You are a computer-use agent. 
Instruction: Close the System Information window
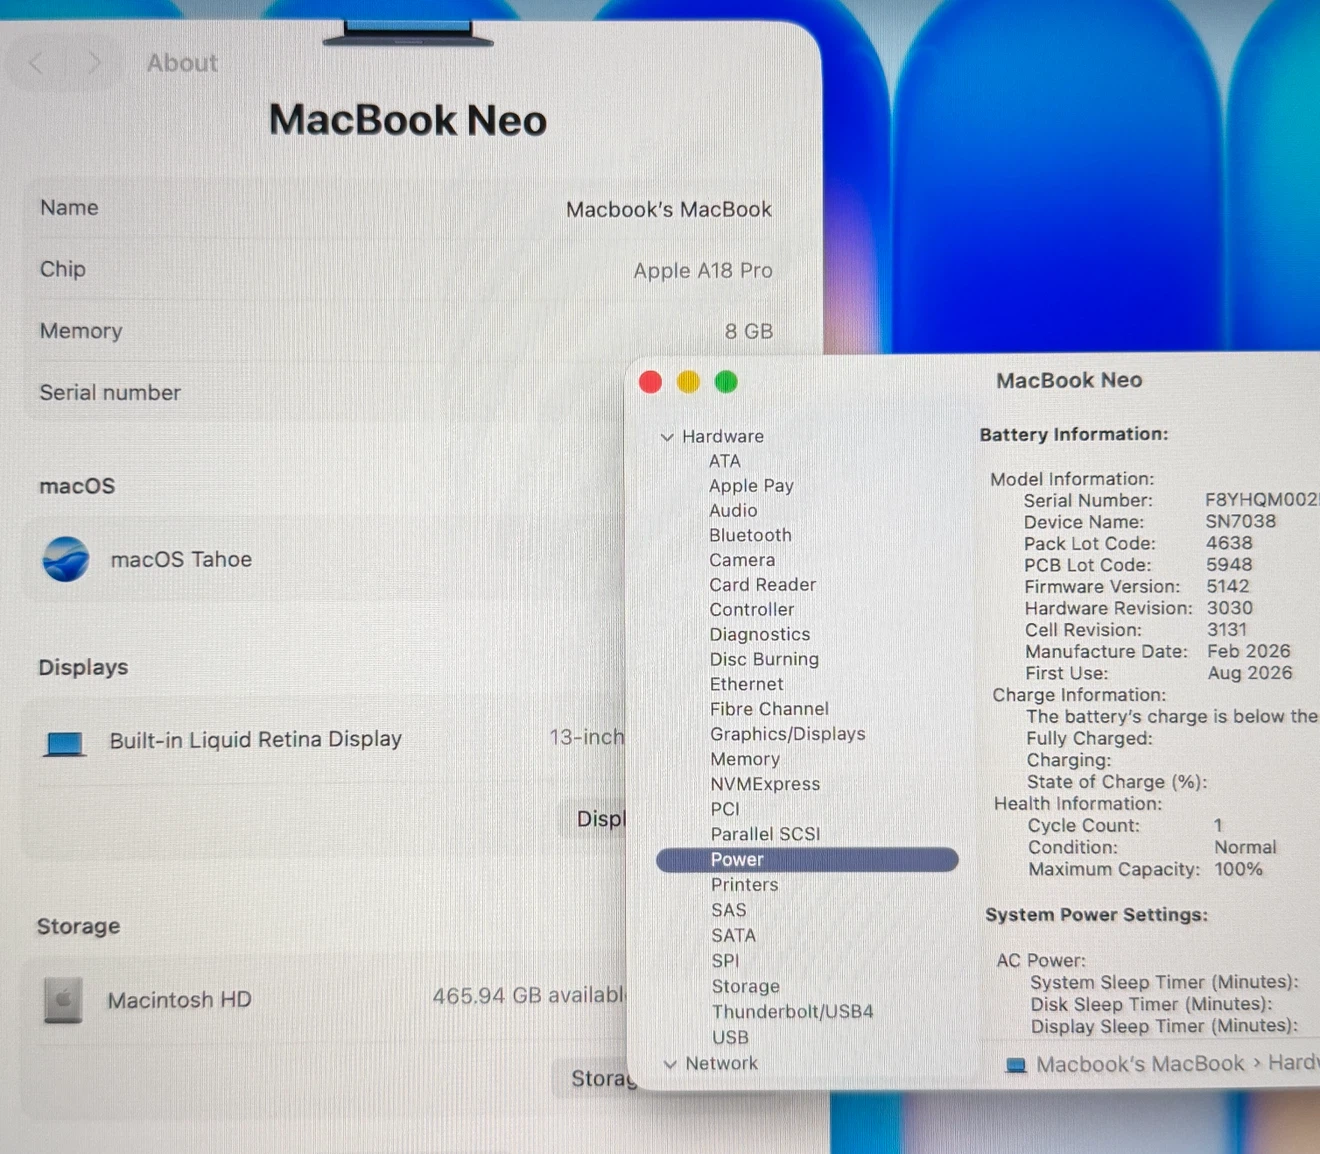coord(650,382)
